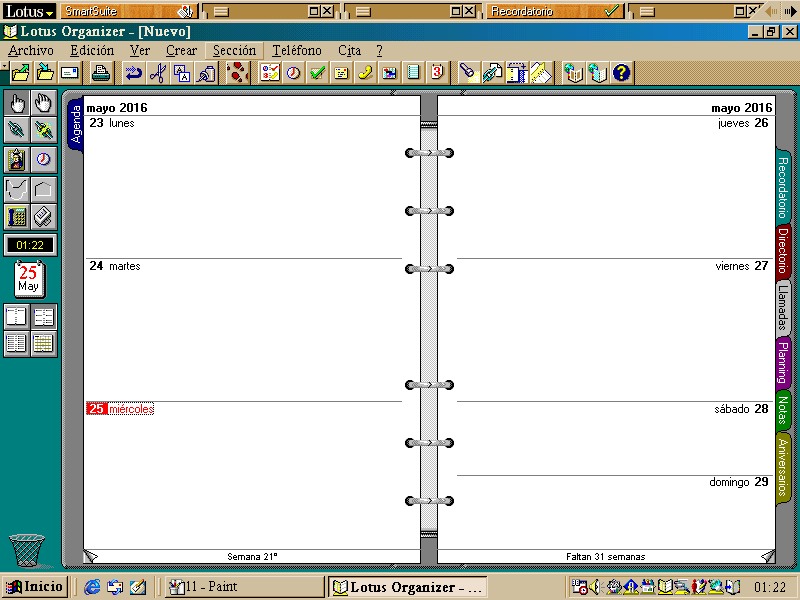Click the dashed-outline page layout icon
This screenshot has height=600, width=800.
pyautogui.click(x=516, y=72)
